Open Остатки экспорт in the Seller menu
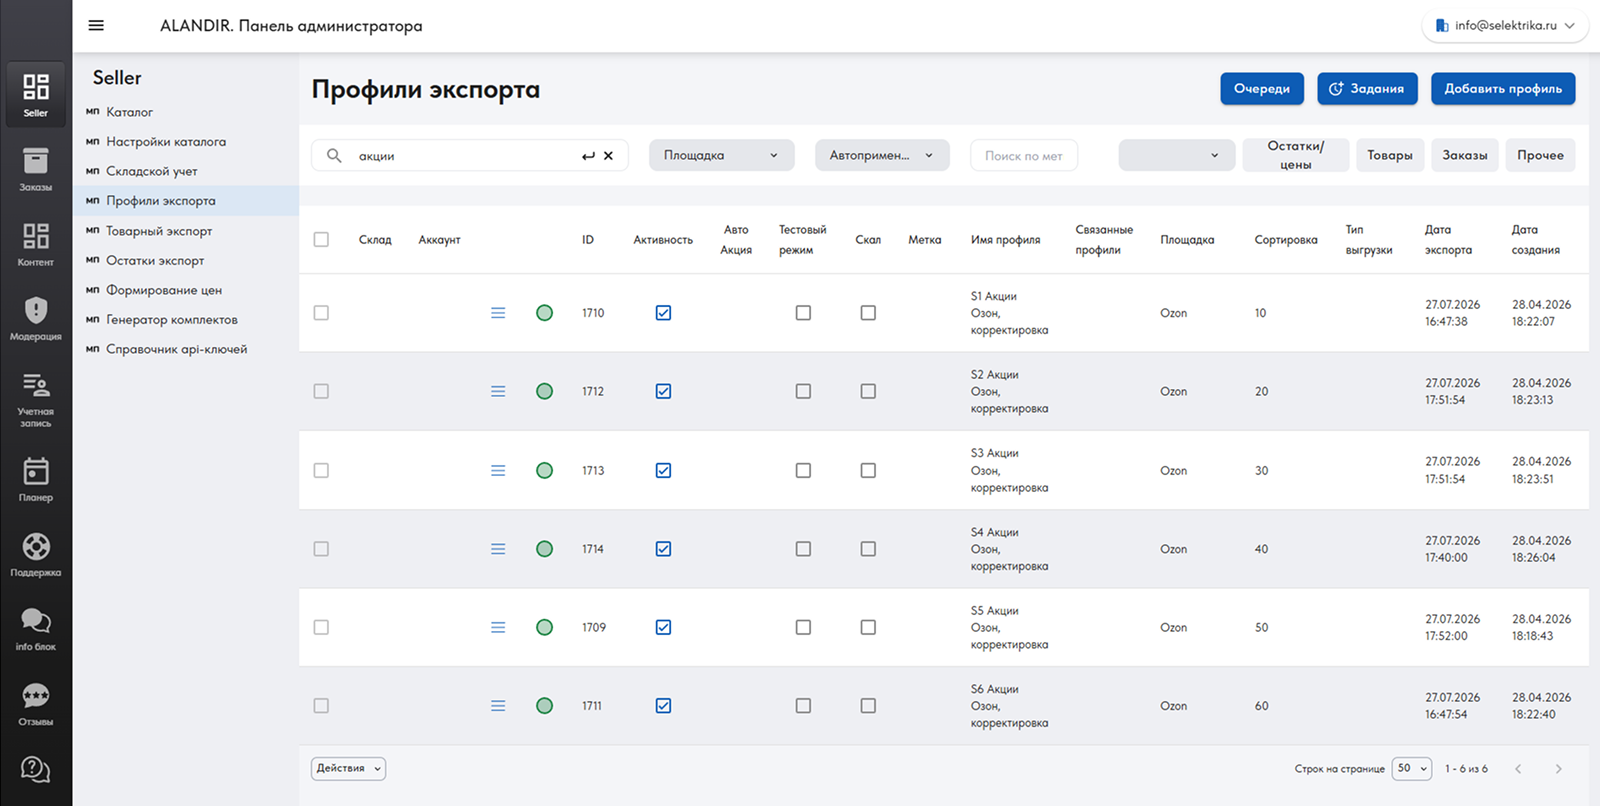1600x806 pixels. (155, 260)
